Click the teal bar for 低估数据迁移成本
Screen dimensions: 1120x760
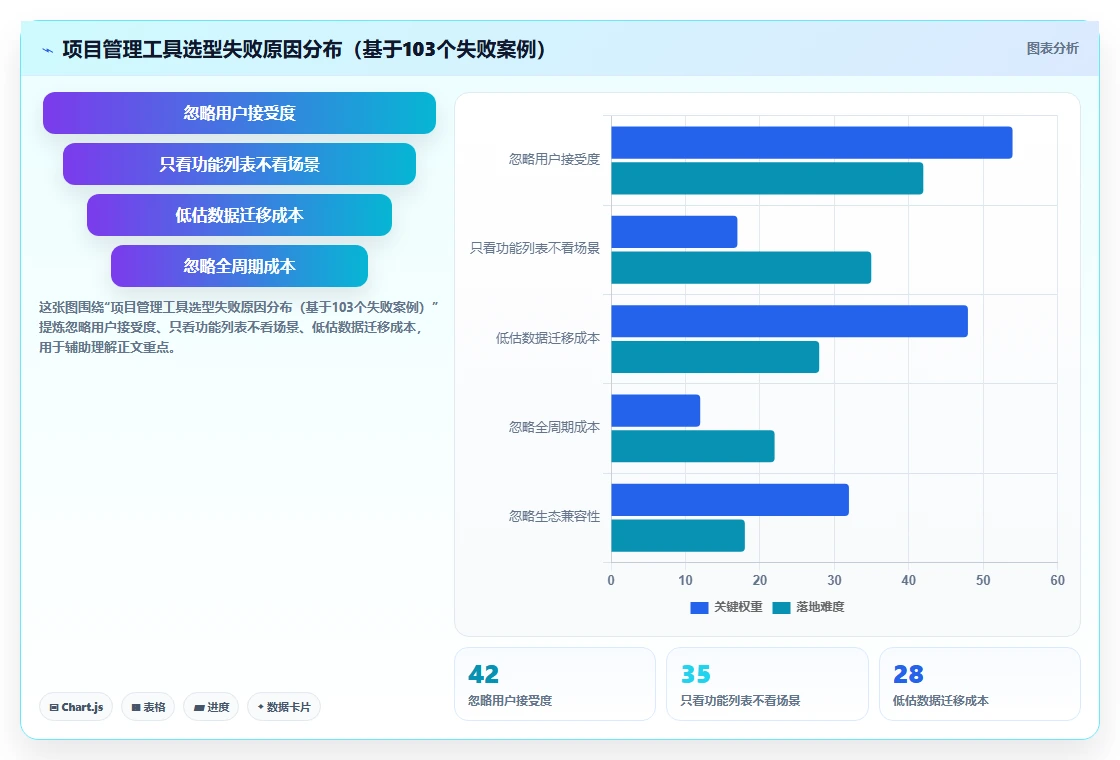715,357
